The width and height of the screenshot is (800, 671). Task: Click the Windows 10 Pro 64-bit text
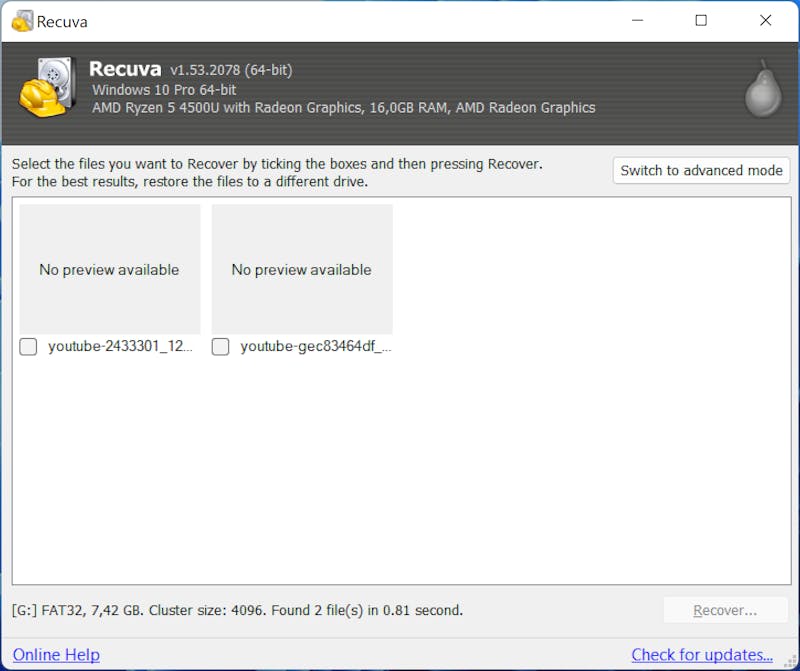coord(164,90)
